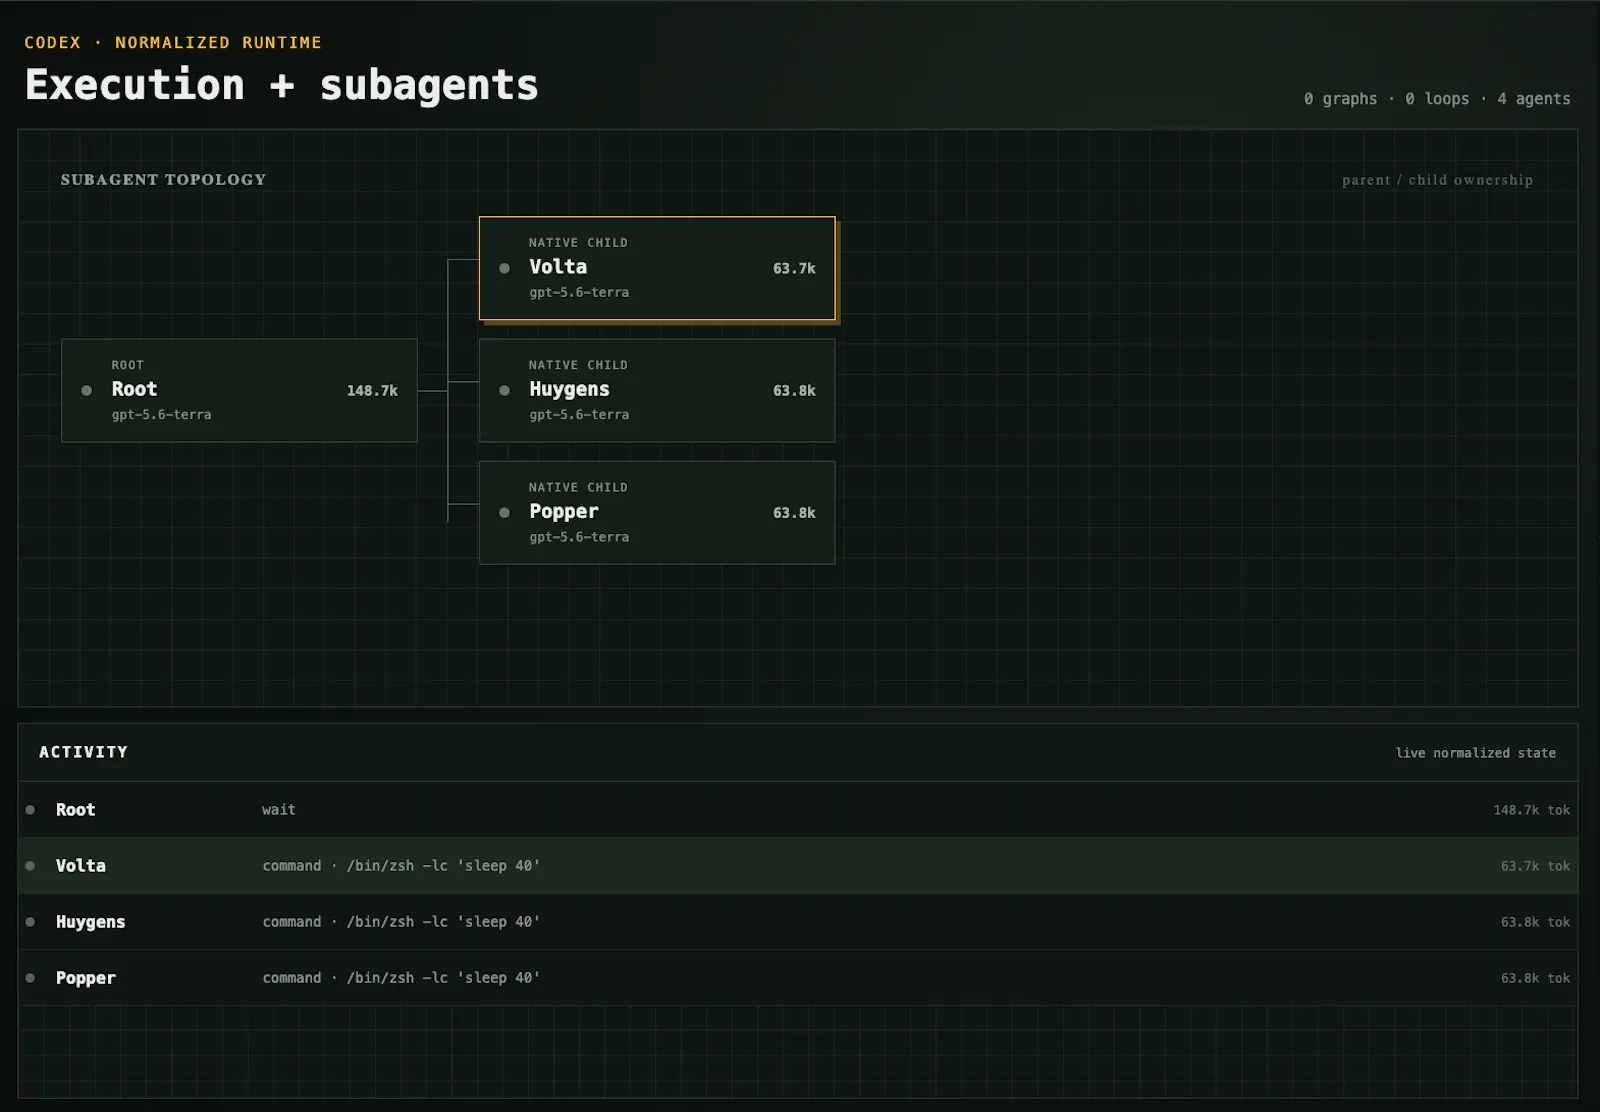Click the 'NATIVE CHILD' label on Popper card
Viewport: 1600px width, 1112px height.
coord(578,487)
